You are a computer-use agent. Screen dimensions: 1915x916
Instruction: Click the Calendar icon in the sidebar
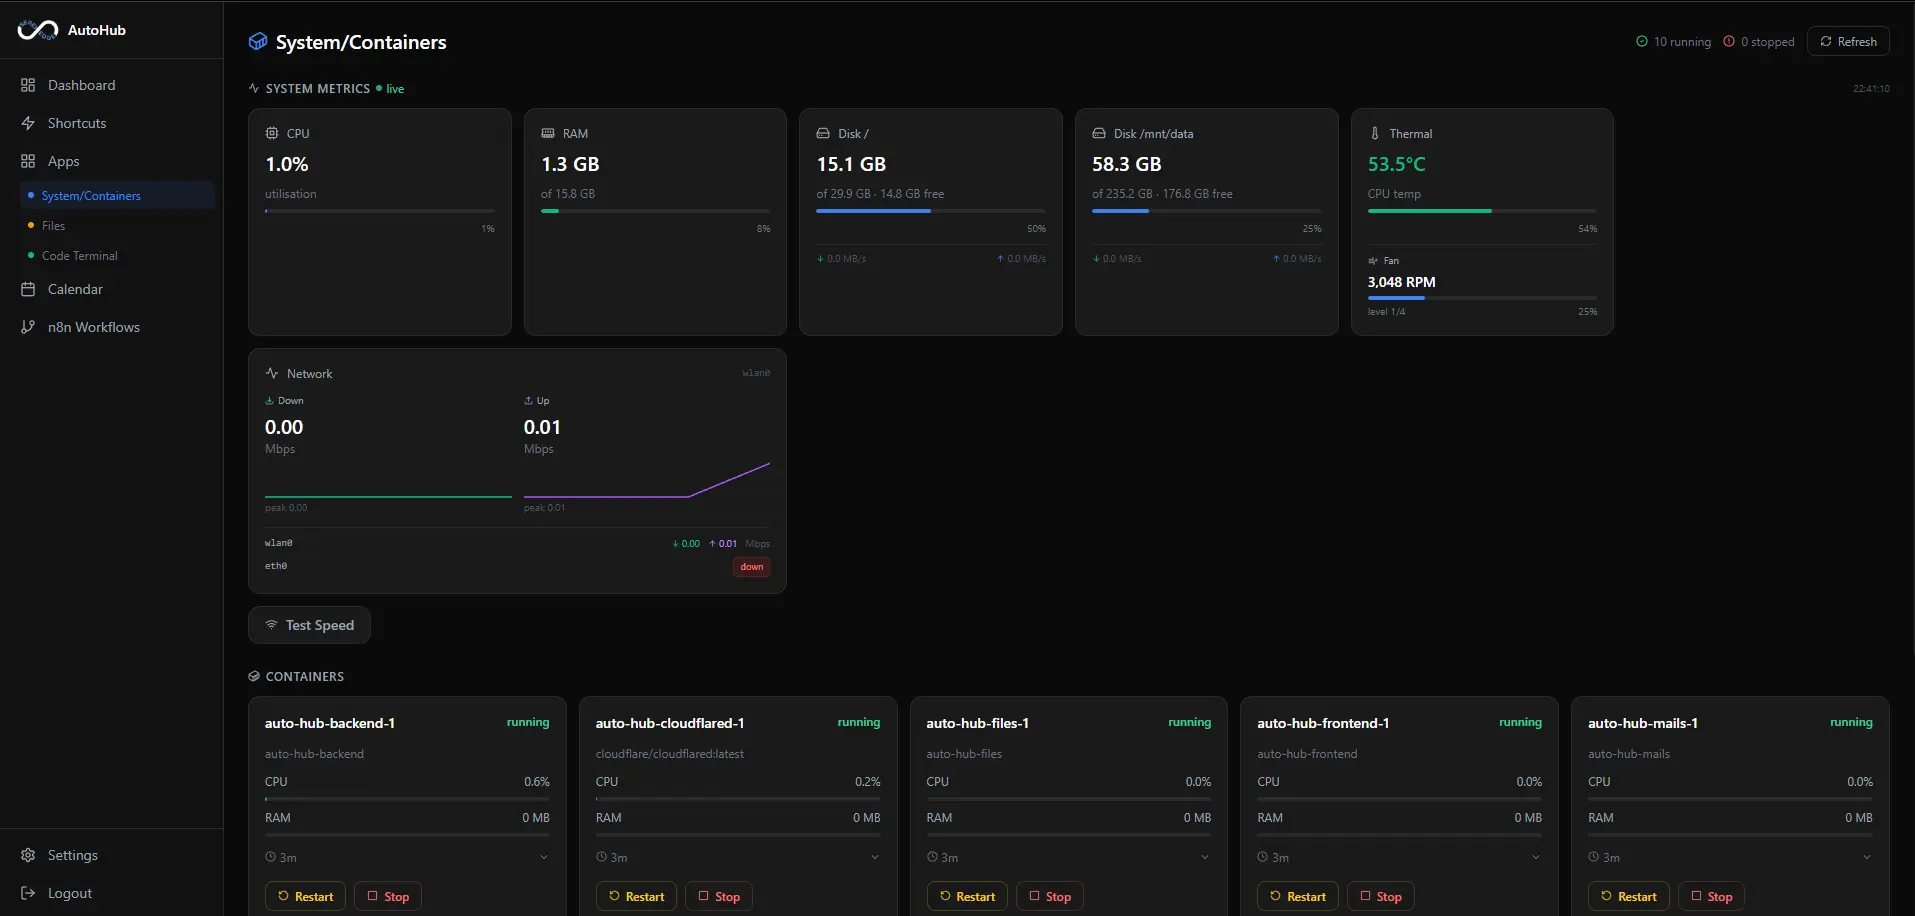(28, 289)
